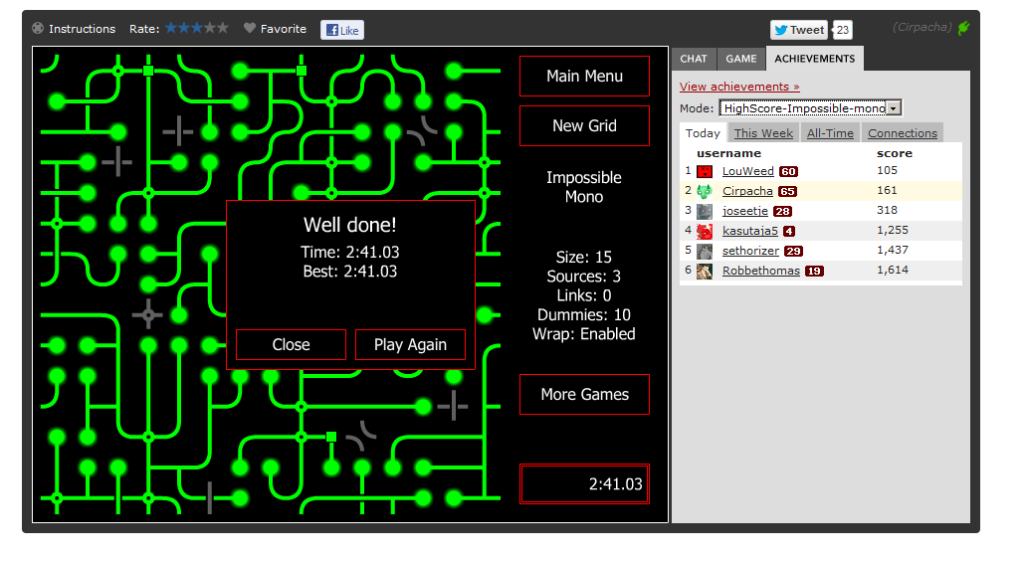1024x562 pixels.
Task: Click sethorizer's level 29 badge
Action: click(x=793, y=251)
